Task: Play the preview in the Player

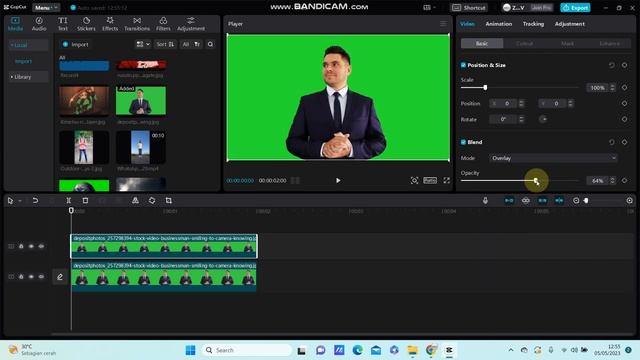Action: pyautogui.click(x=338, y=180)
